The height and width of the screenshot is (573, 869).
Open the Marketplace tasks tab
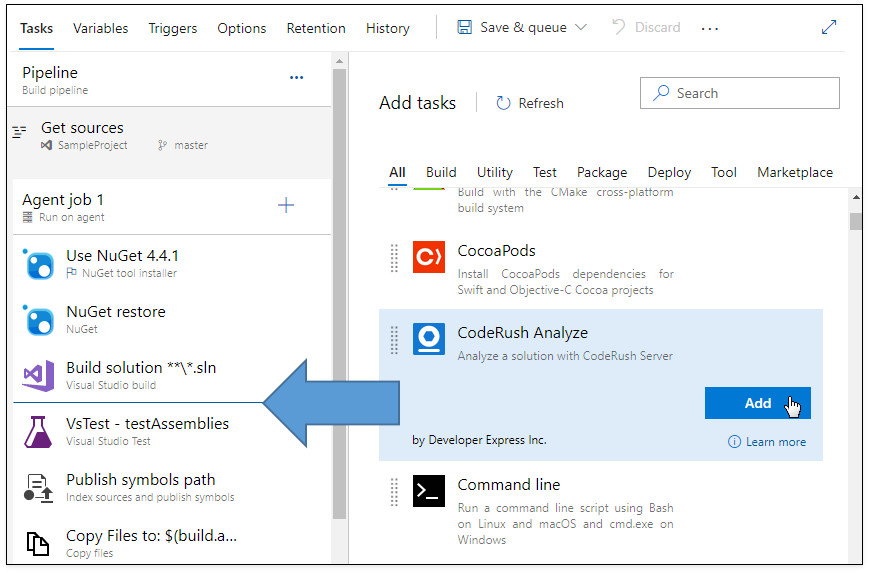[795, 172]
